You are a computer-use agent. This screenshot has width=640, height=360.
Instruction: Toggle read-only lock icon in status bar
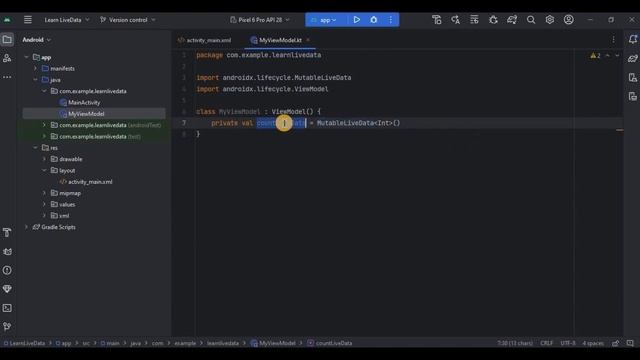(x=616, y=343)
